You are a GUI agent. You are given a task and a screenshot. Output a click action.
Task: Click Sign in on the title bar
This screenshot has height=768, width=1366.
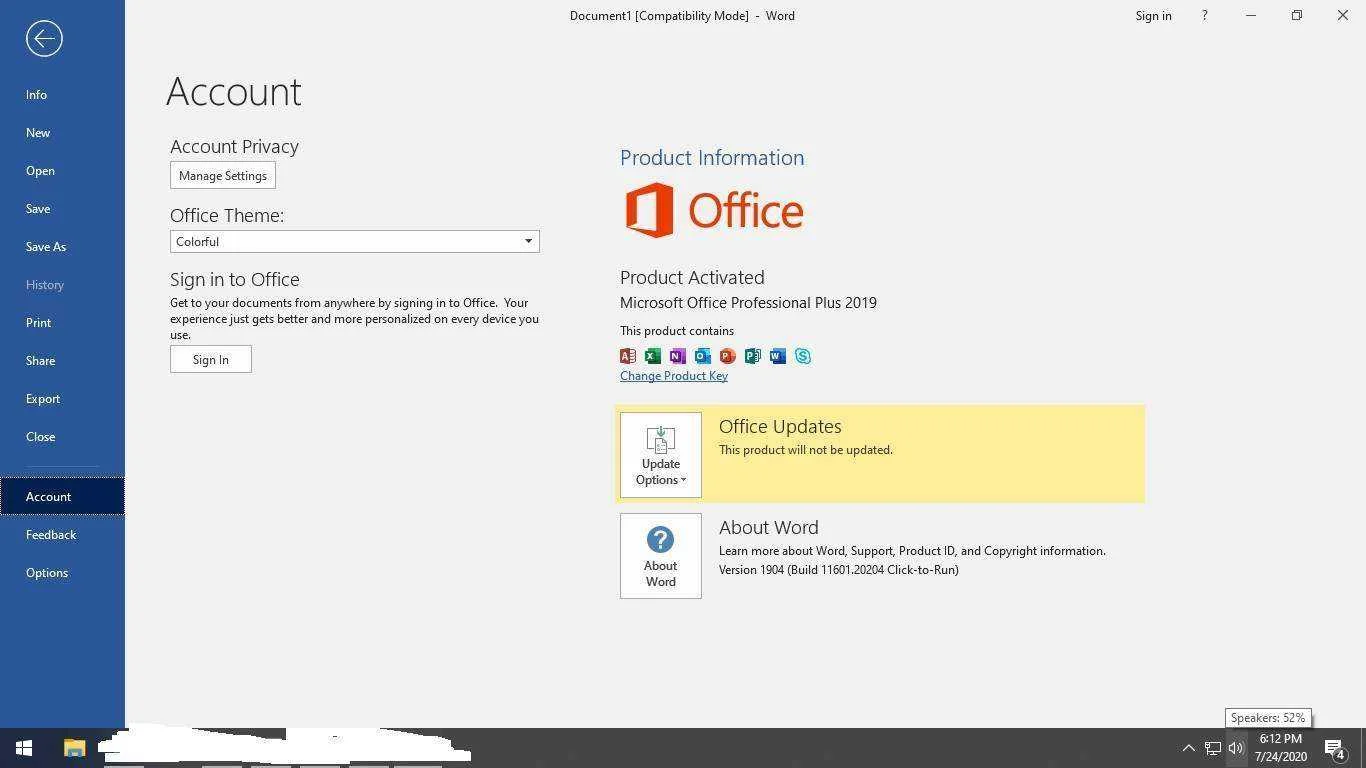coord(1153,16)
